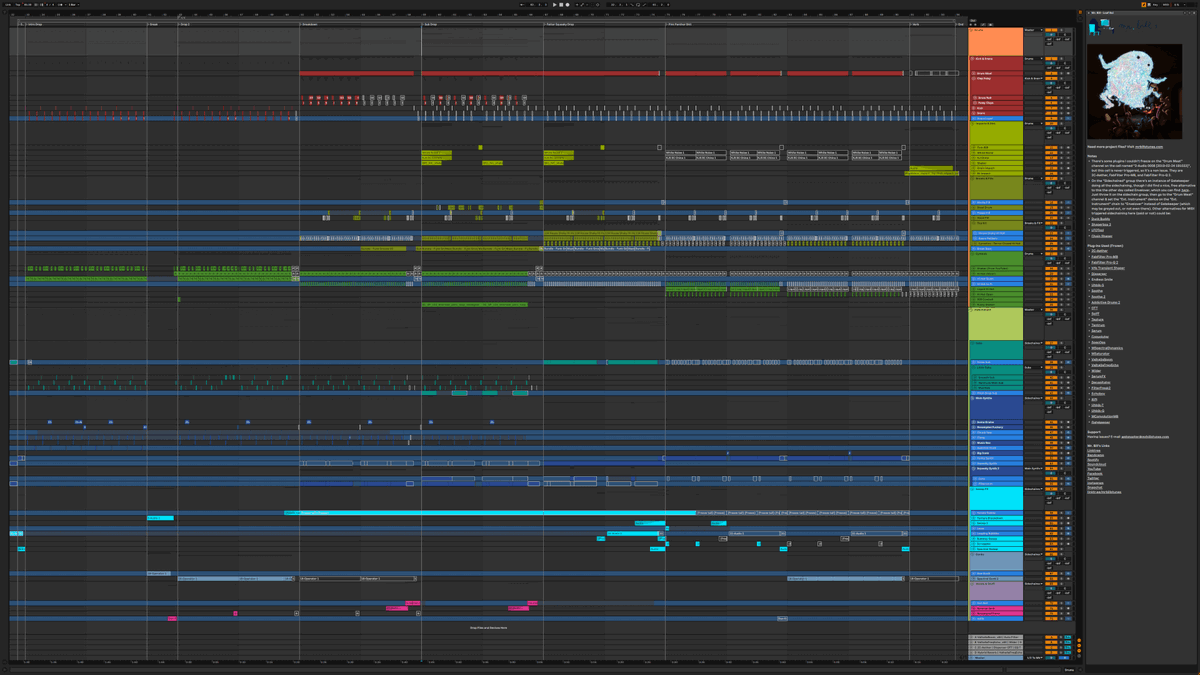Open the 3C-Aether plug-in link

1100,251
